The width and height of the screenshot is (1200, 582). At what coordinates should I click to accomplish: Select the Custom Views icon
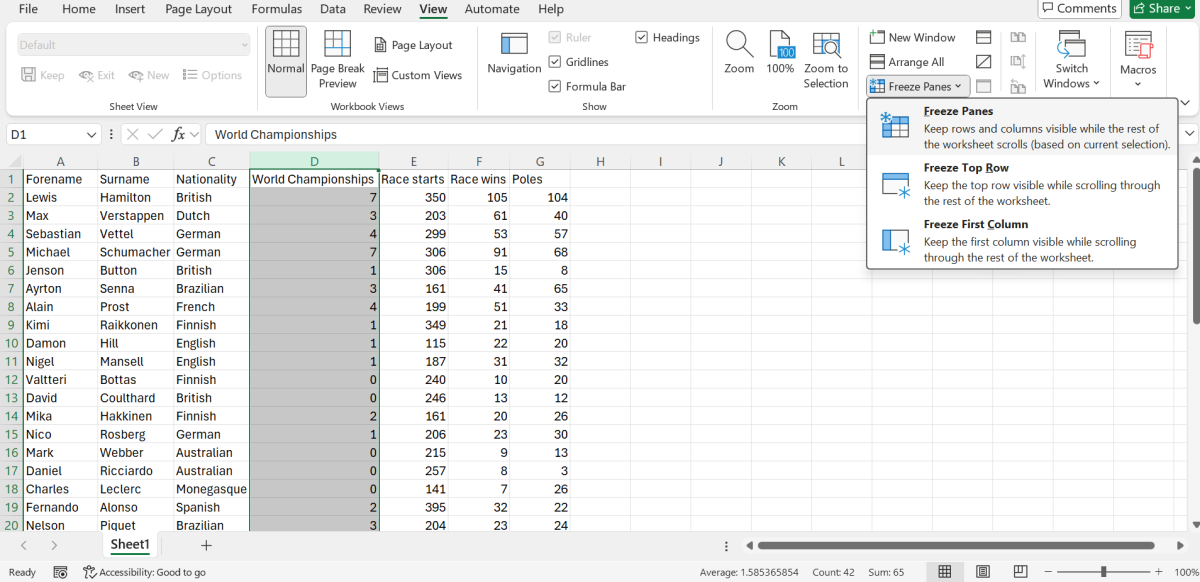pyautogui.click(x=418, y=74)
